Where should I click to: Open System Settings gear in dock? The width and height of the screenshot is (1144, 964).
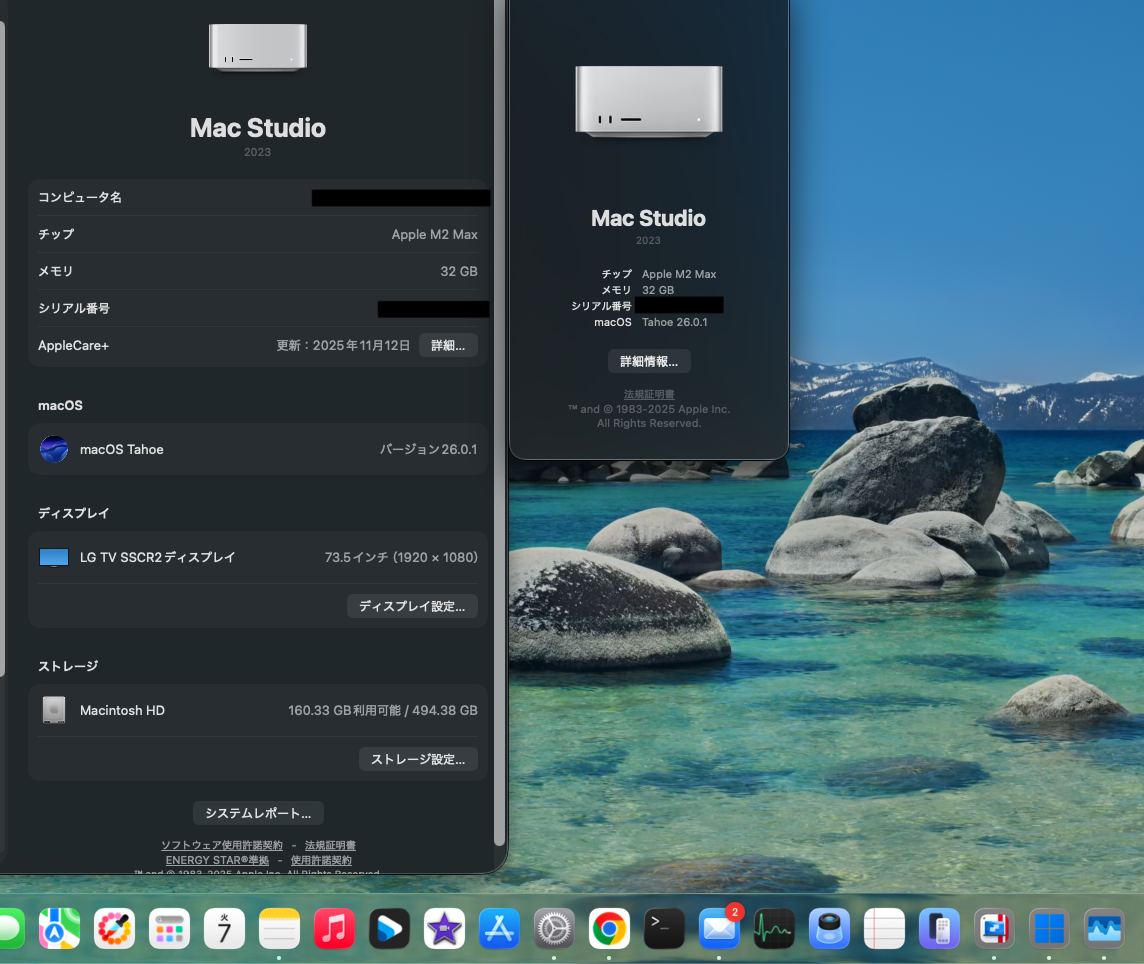click(554, 929)
